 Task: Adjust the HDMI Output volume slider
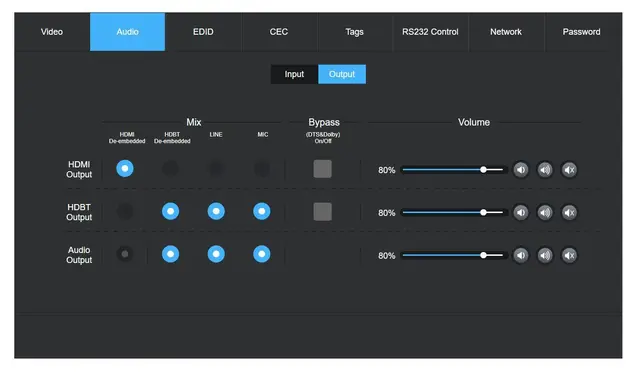(454, 170)
